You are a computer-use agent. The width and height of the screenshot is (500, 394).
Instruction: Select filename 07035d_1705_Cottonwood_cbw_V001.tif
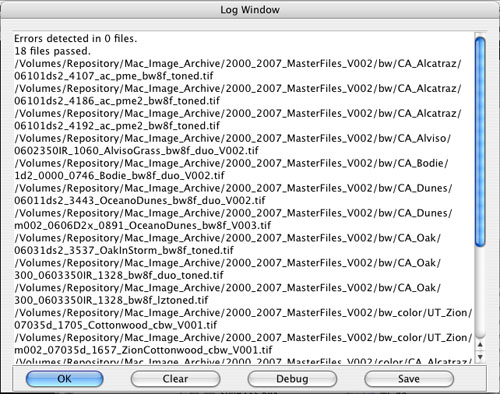(x=116, y=325)
